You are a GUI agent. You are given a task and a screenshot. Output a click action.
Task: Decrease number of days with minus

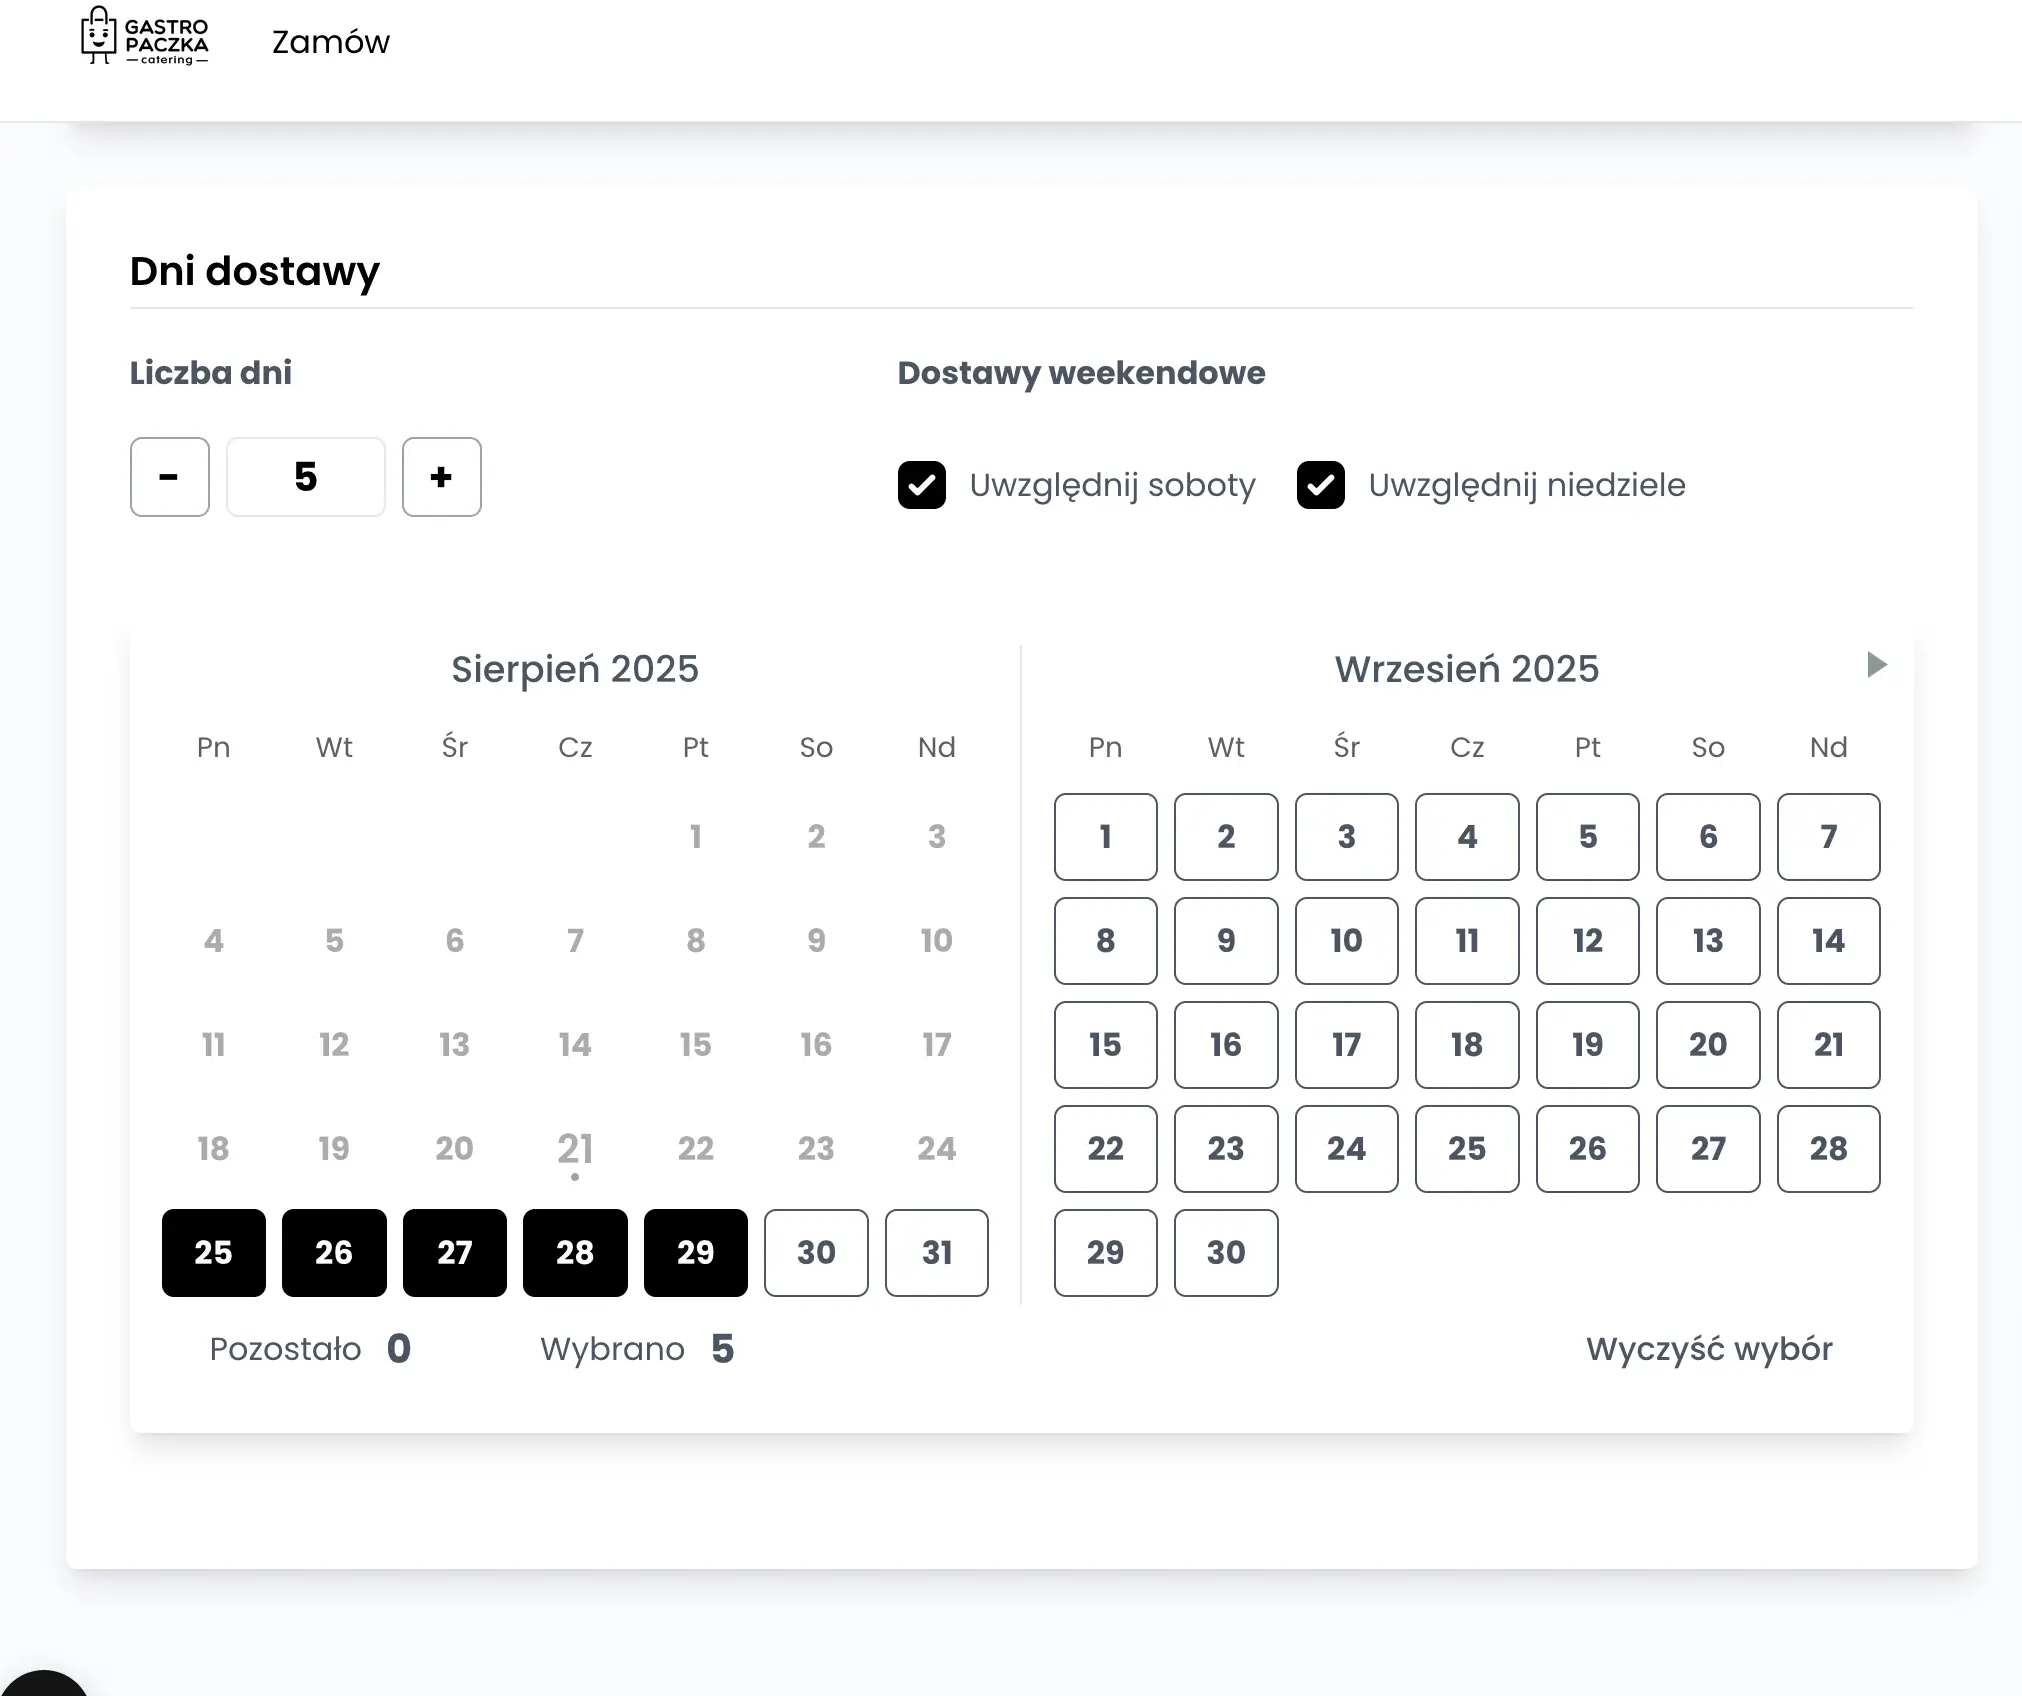169,477
